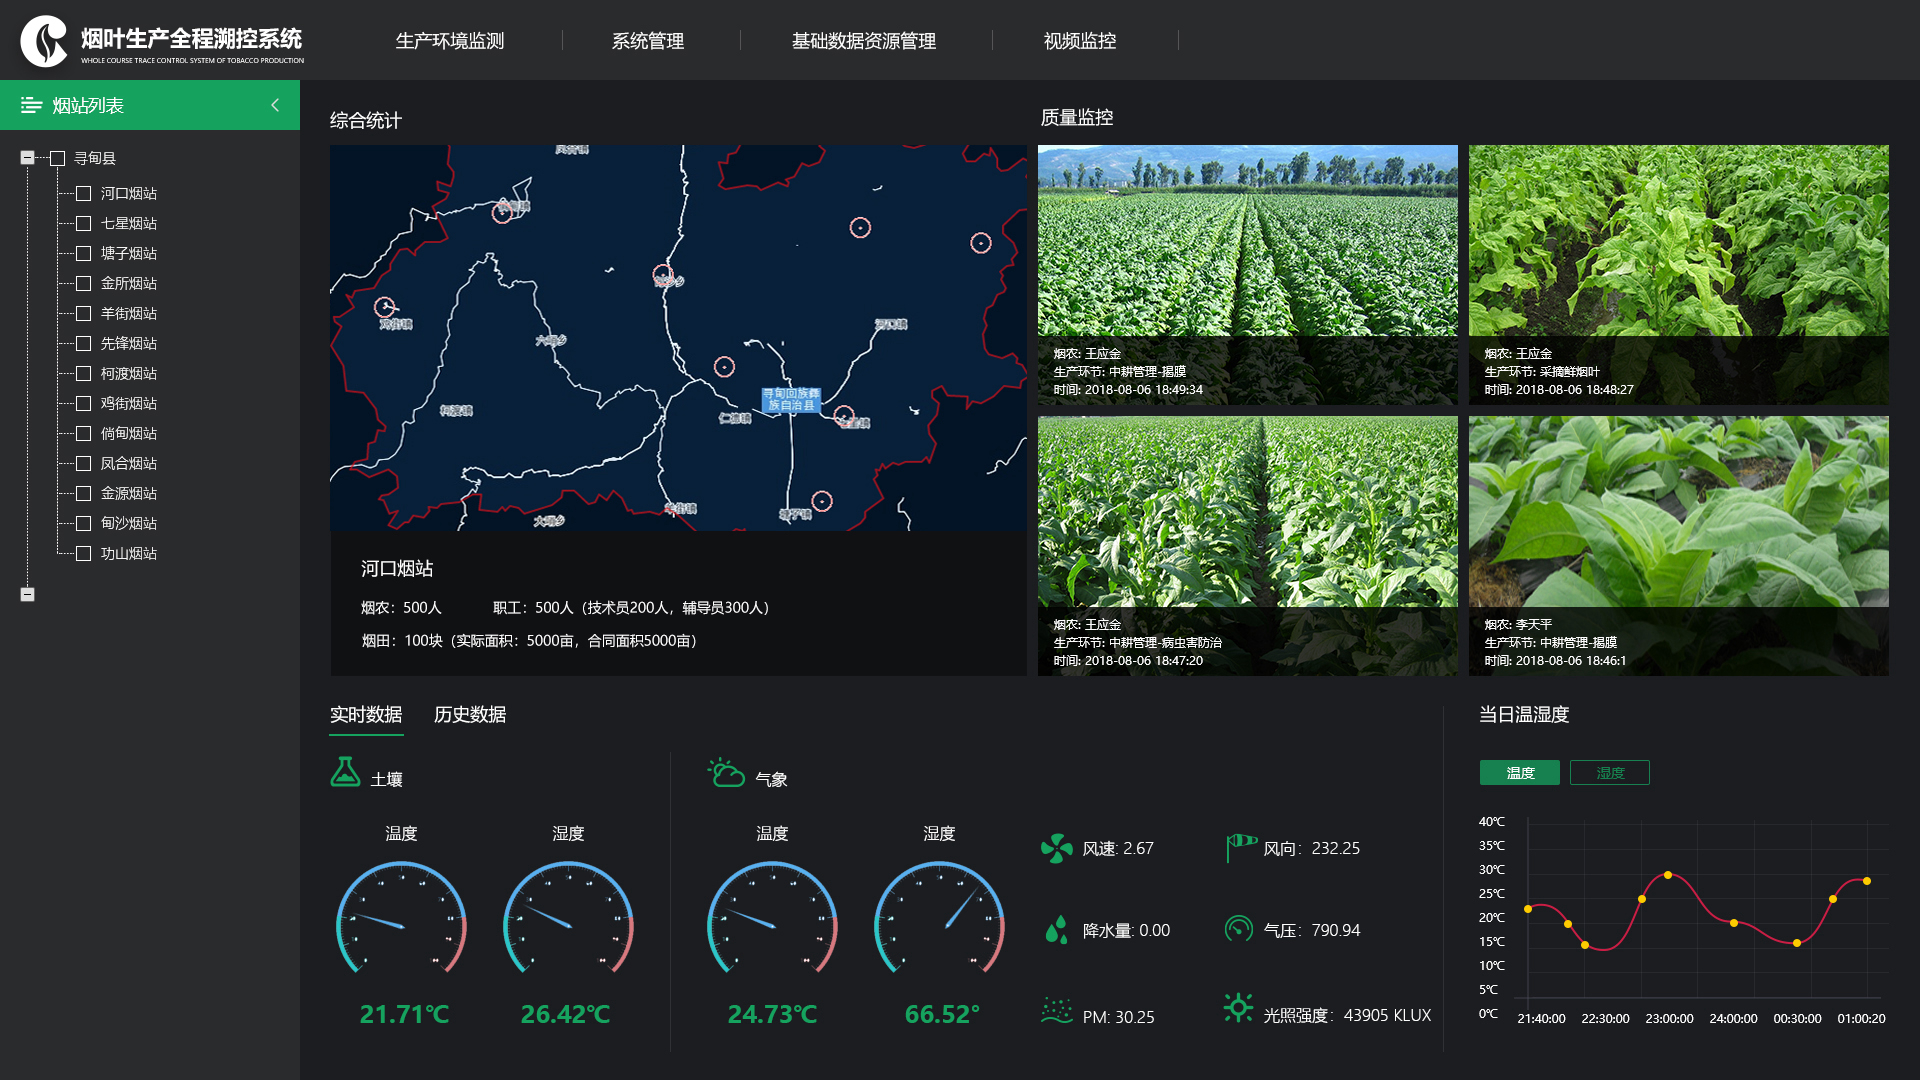Viewport: 1920px width, 1080px height.
Task: Check the 河口烟站 checkbox
Action: pyautogui.click(x=83, y=193)
